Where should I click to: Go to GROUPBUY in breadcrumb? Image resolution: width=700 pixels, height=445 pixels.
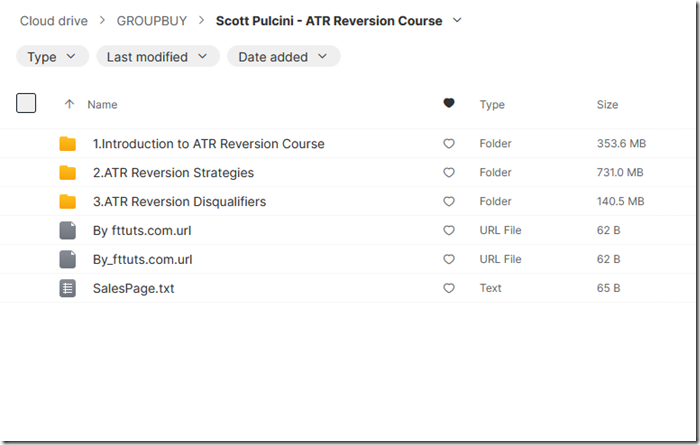point(152,21)
